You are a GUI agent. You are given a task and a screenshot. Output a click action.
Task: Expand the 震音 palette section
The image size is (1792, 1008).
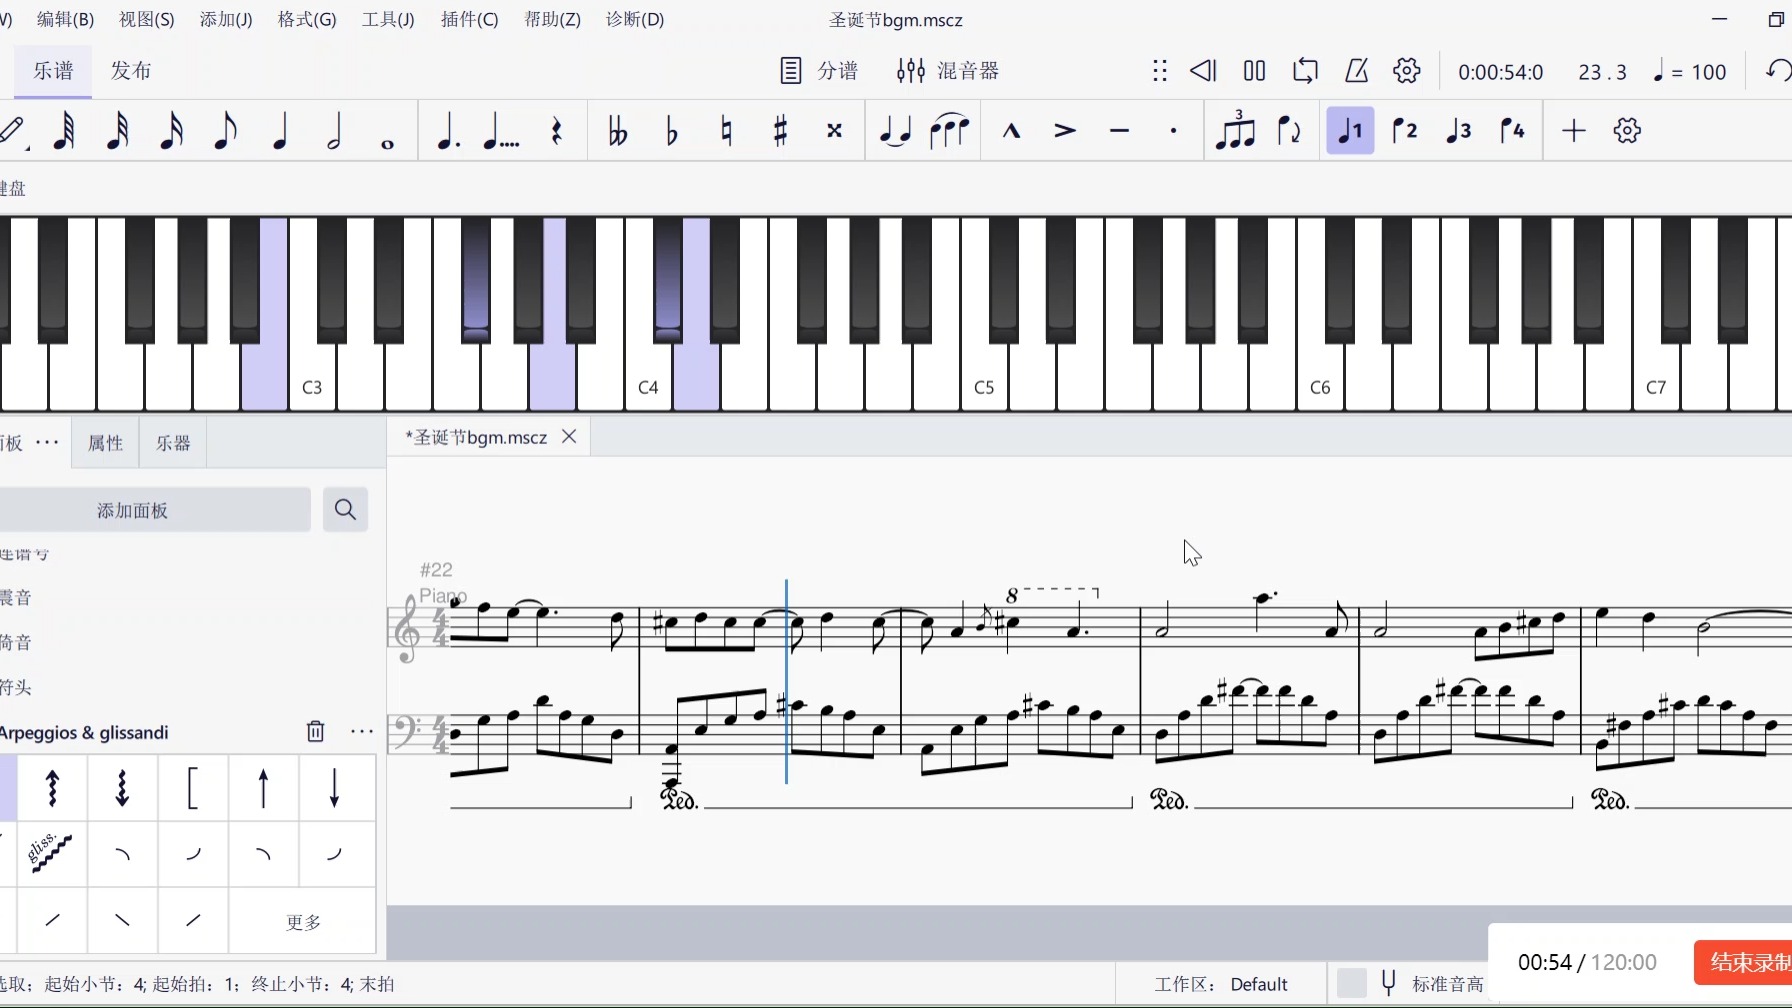[x=17, y=598]
